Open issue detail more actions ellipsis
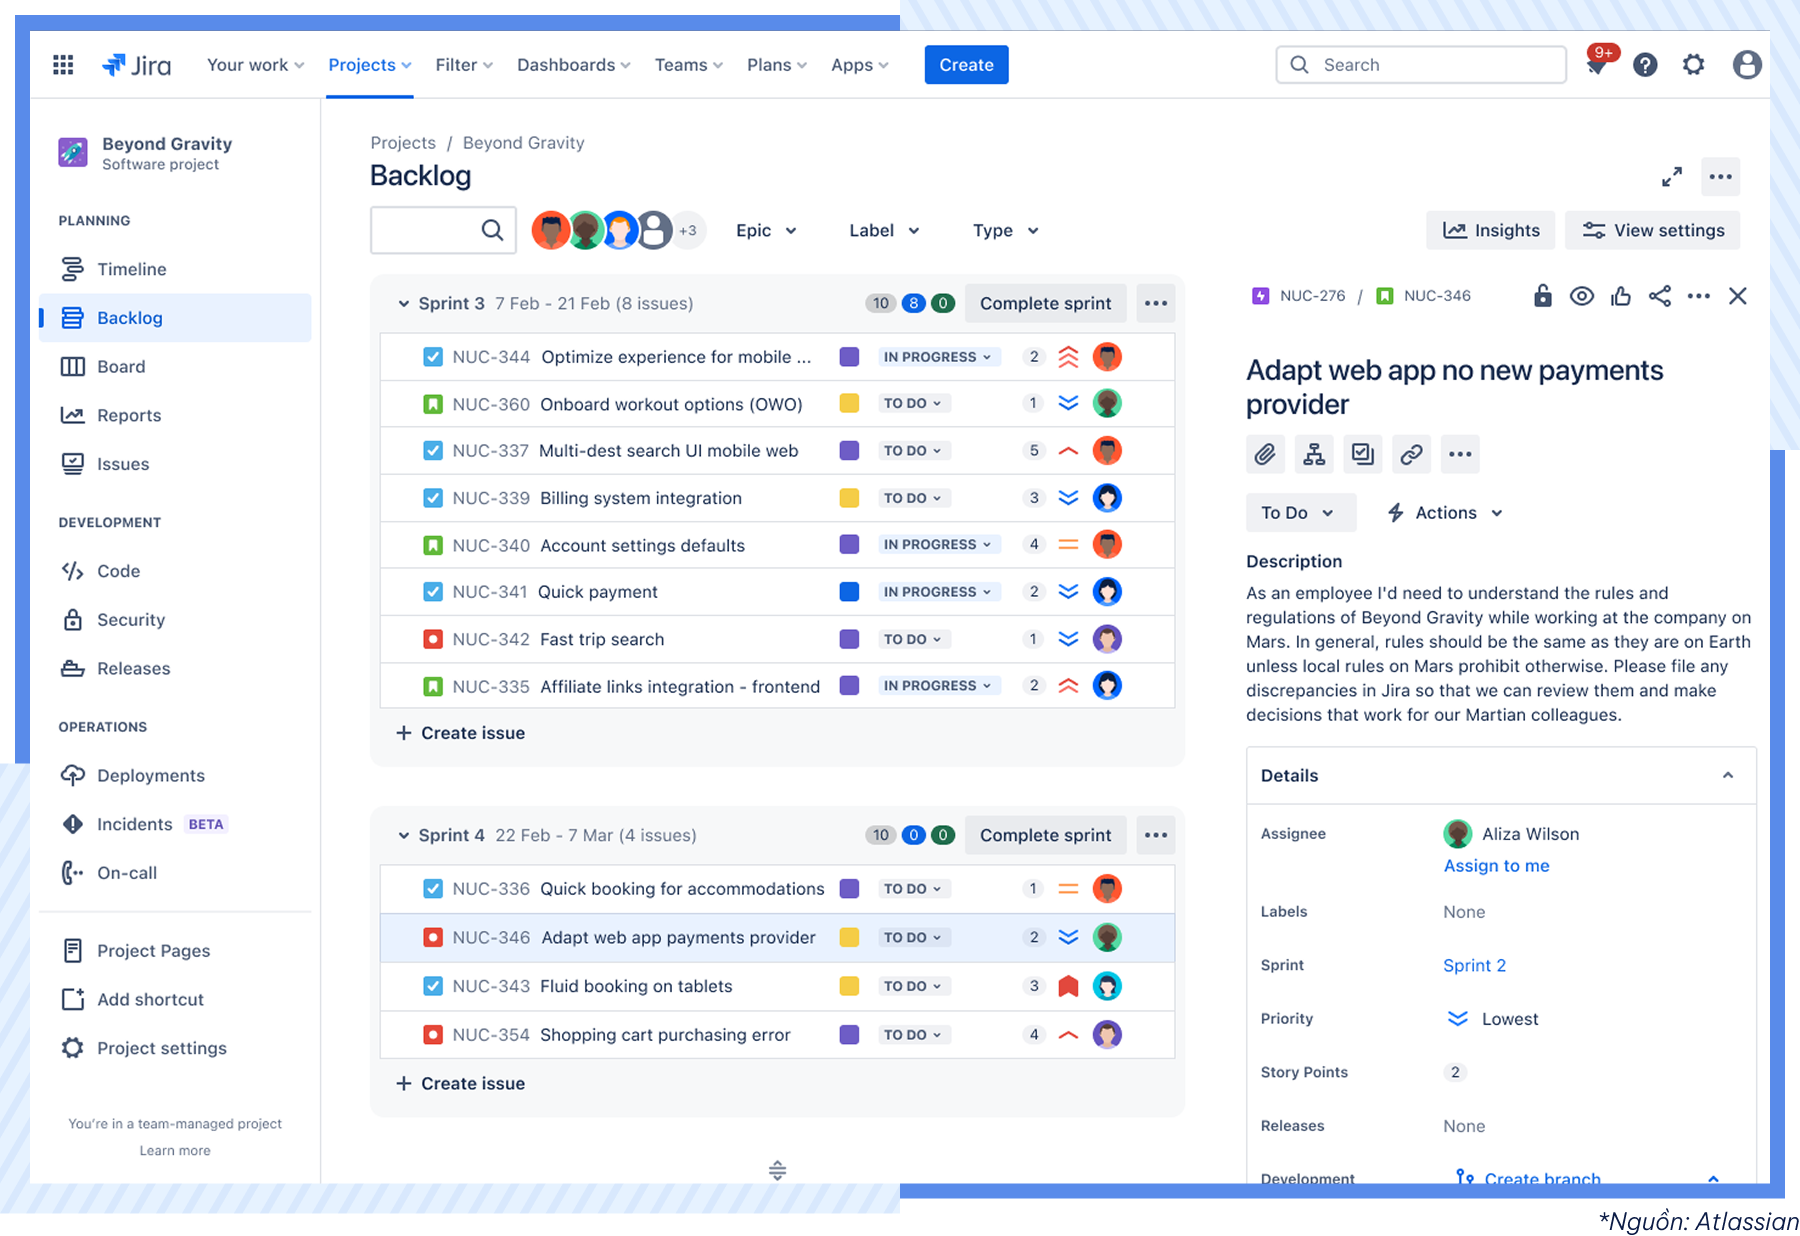The width and height of the screenshot is (1800, 1236). 1698,296
